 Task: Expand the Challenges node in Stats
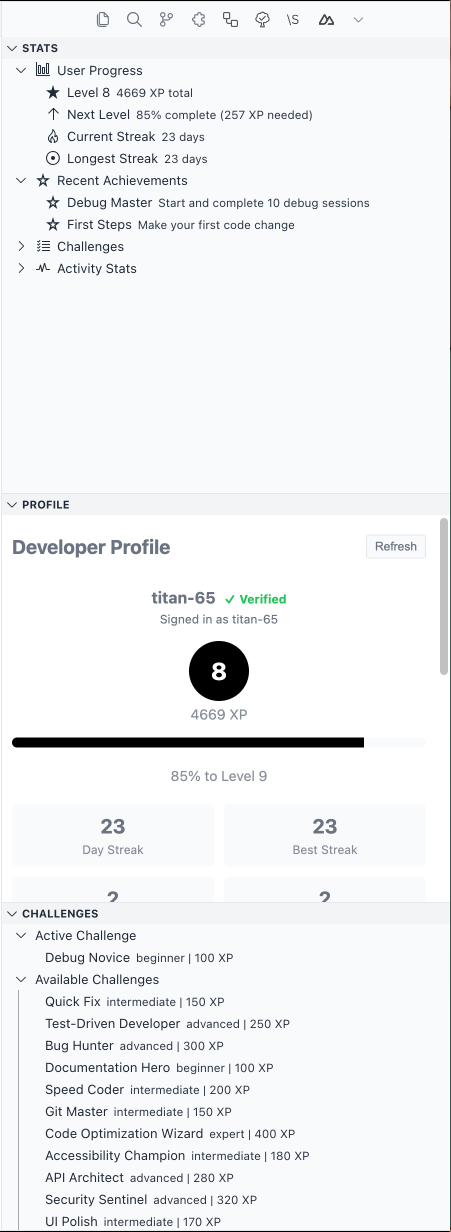(x=22, y=246)
